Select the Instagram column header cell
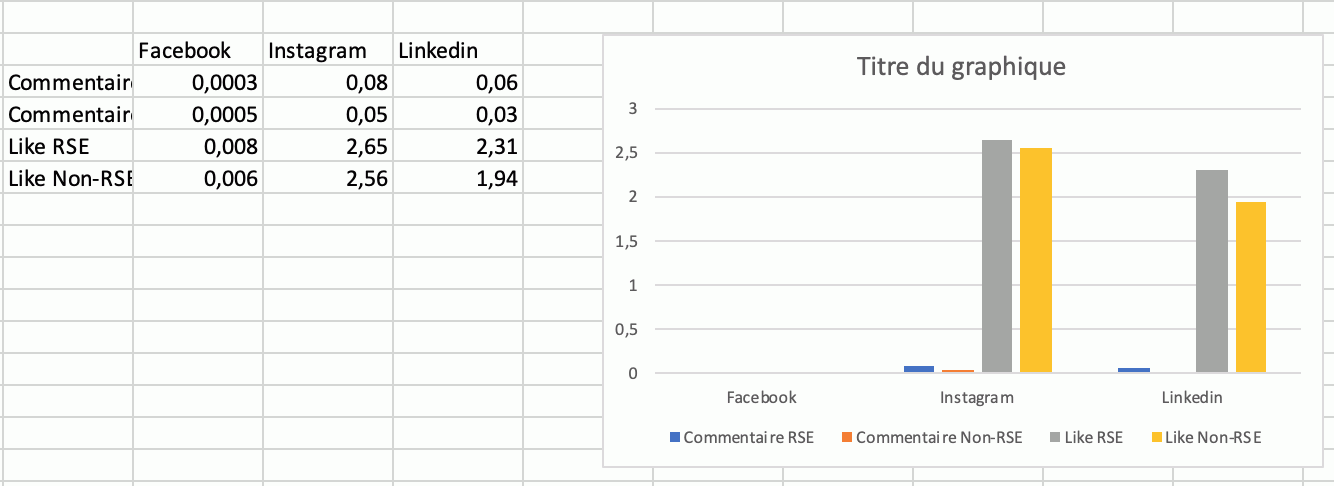 tap(328, 50)
